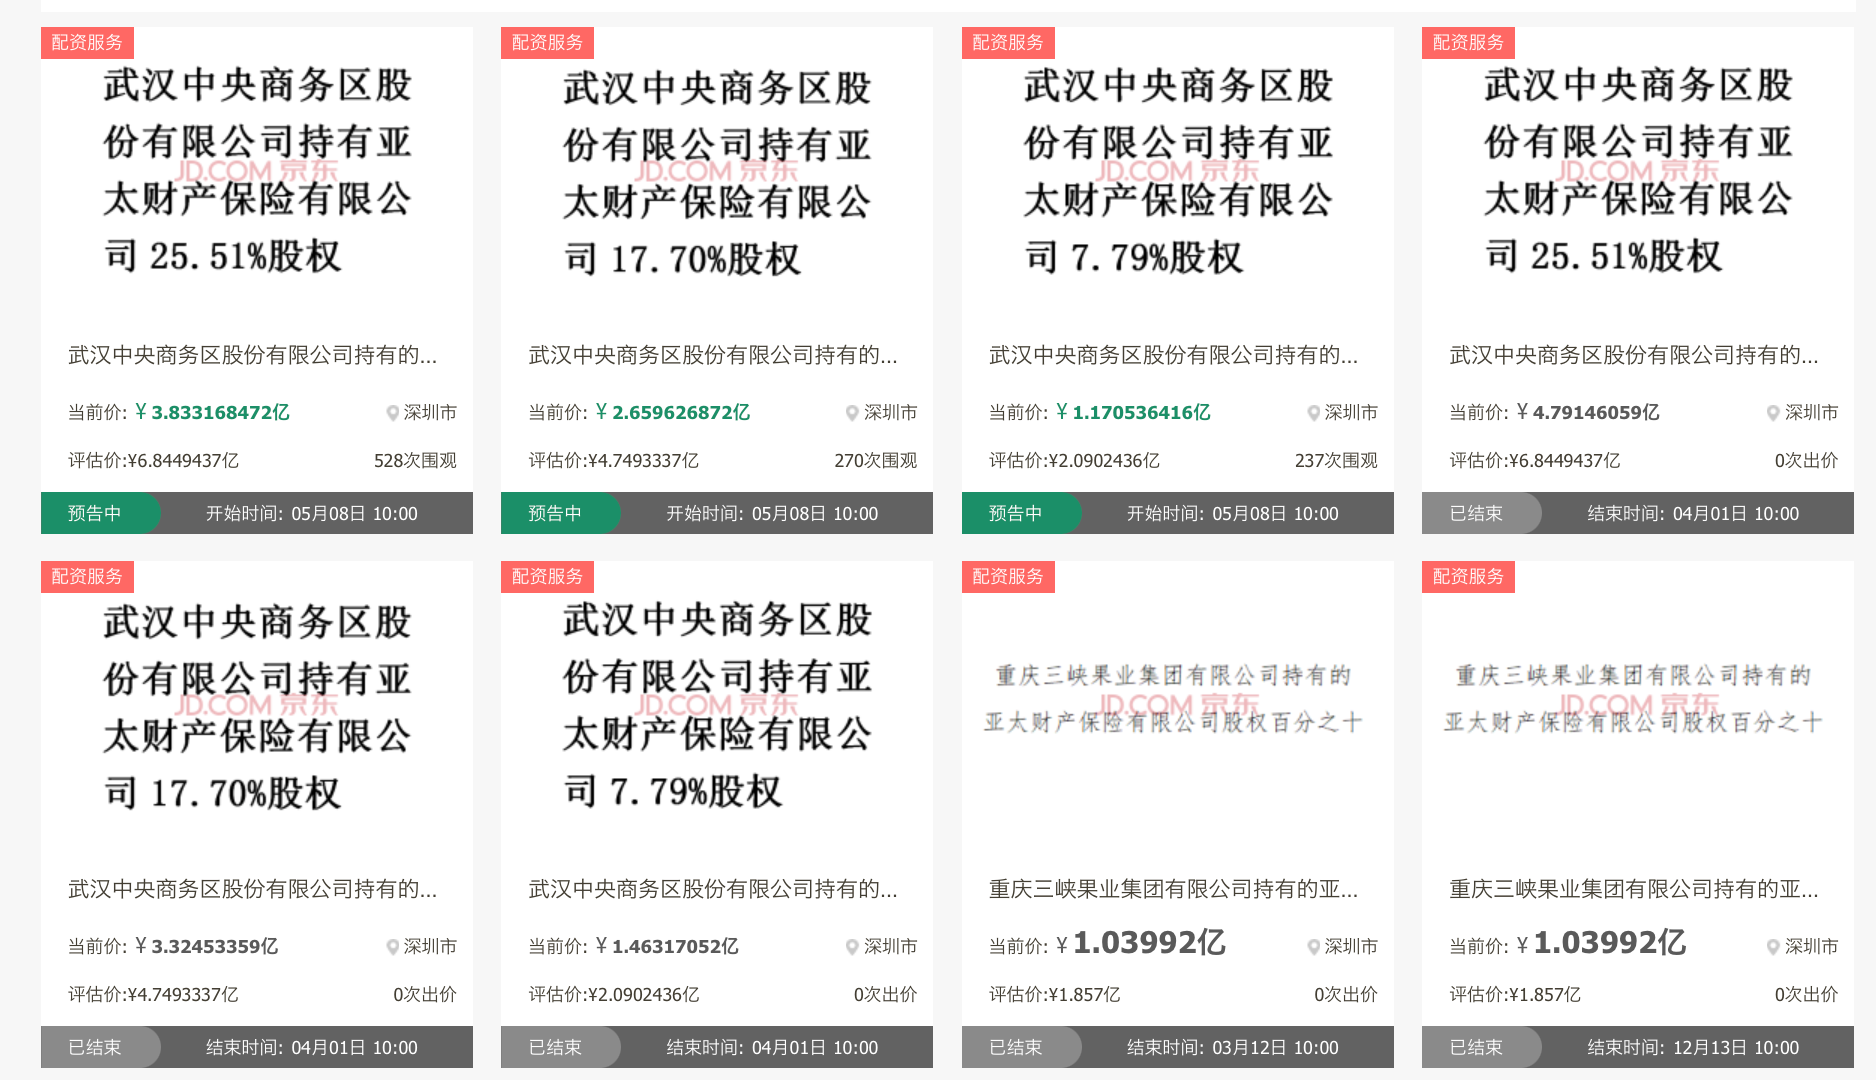Click location pin icon on 03月12日 card
Viewport: 1876px width, 1080px height.
[x=1314, y=947]
